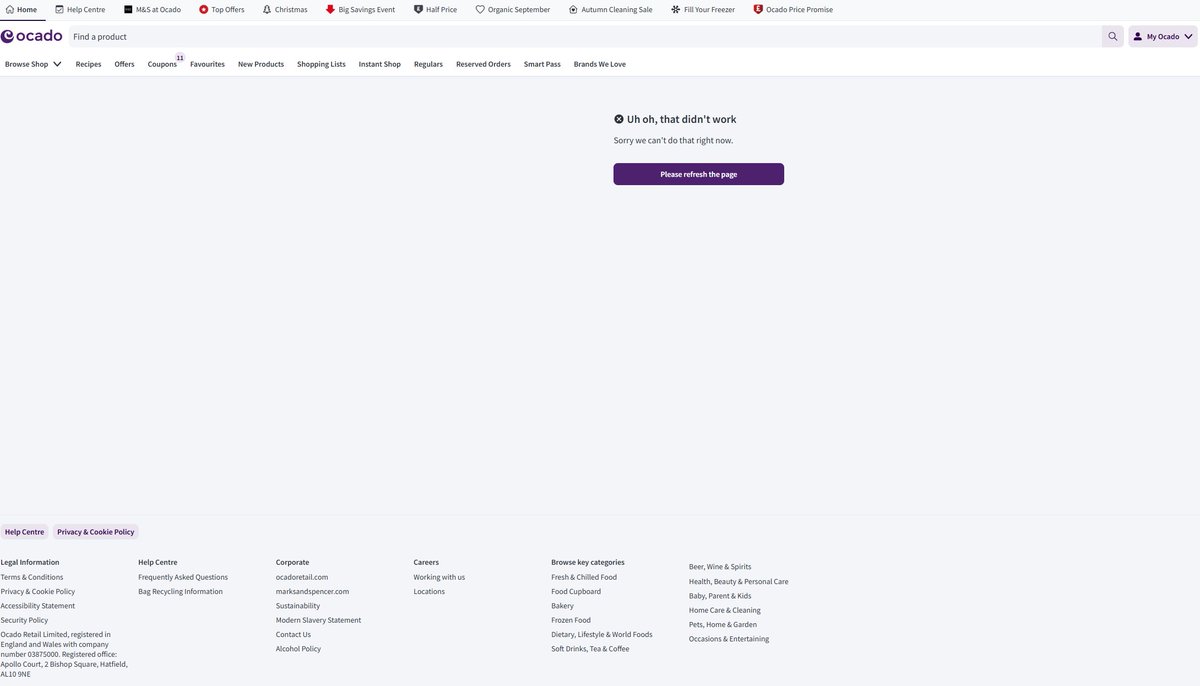The image size is (1200, 686).
Task: Open Recipes in the navigation bar
Action: [x=88, y=64]
